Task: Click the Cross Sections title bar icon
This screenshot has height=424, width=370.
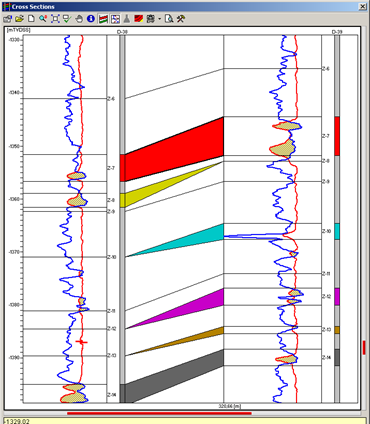Action: [x=6, y=7]
